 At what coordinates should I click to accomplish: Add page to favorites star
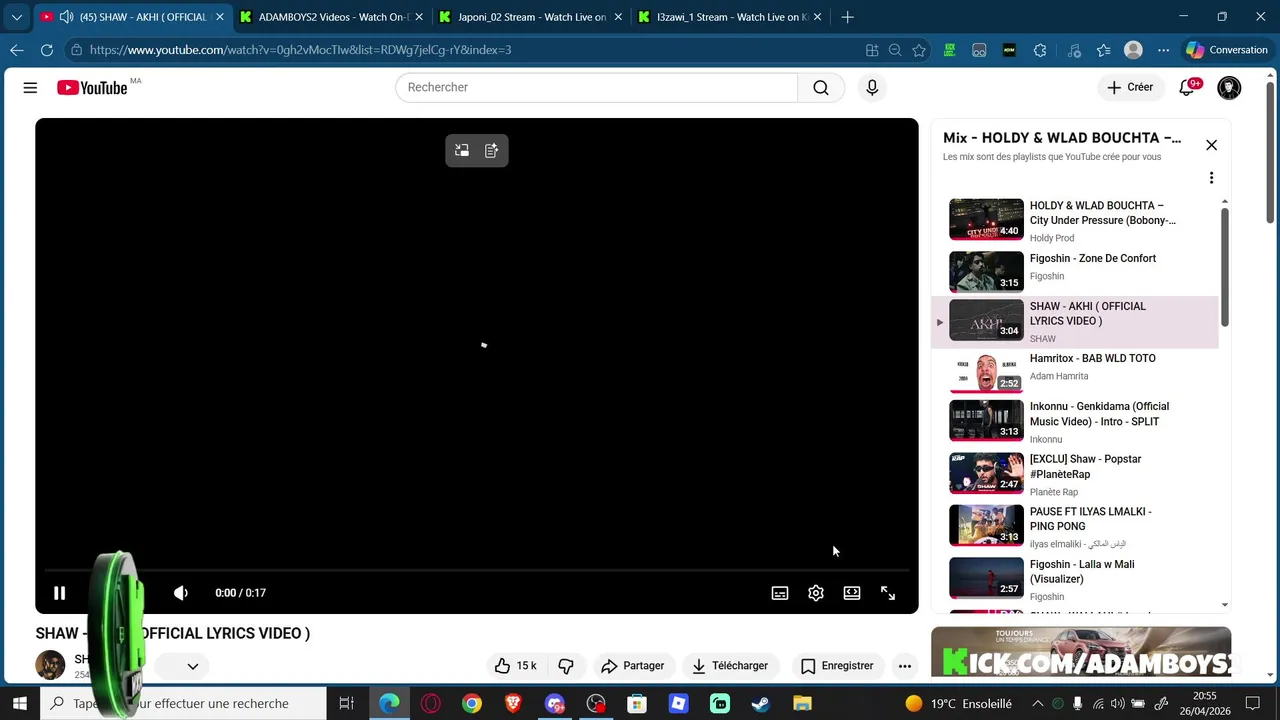919,50
